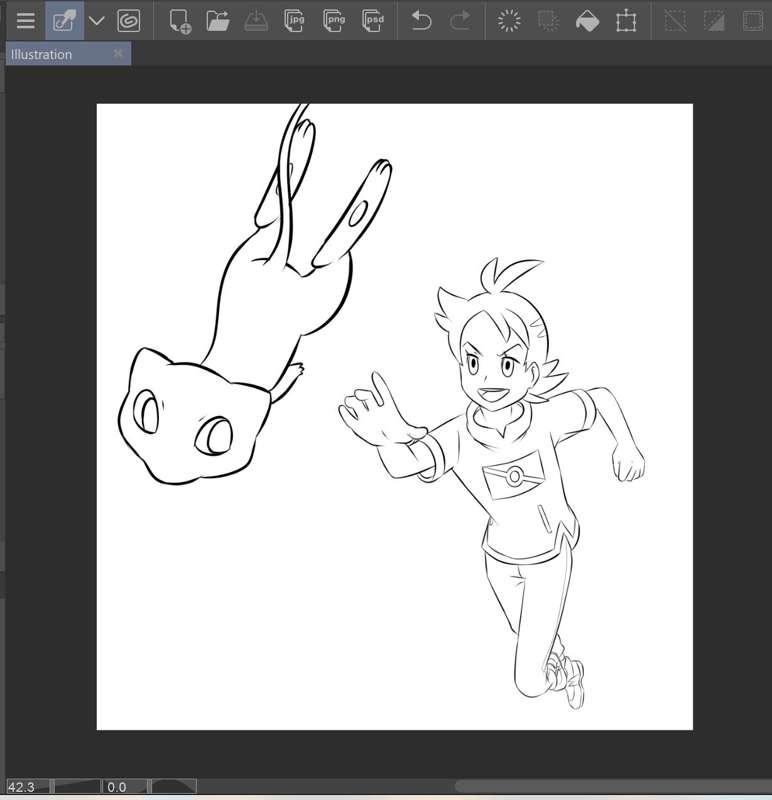This screenshot has width=772, height=800.
Task: Click the Open file folder icon
Action: click(218, 21)
